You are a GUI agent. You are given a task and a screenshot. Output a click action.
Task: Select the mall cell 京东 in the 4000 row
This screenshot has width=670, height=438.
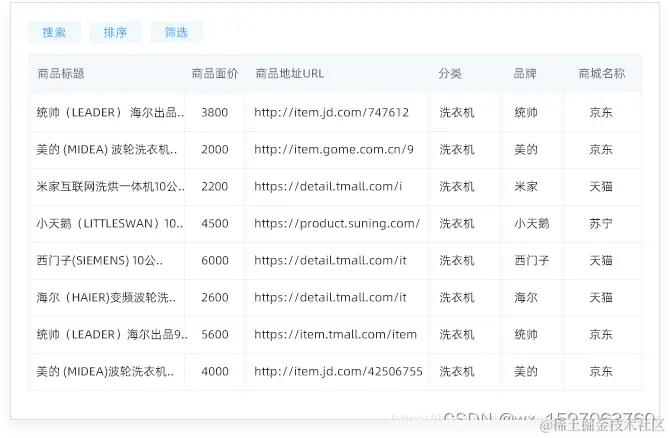pos(601,371)
